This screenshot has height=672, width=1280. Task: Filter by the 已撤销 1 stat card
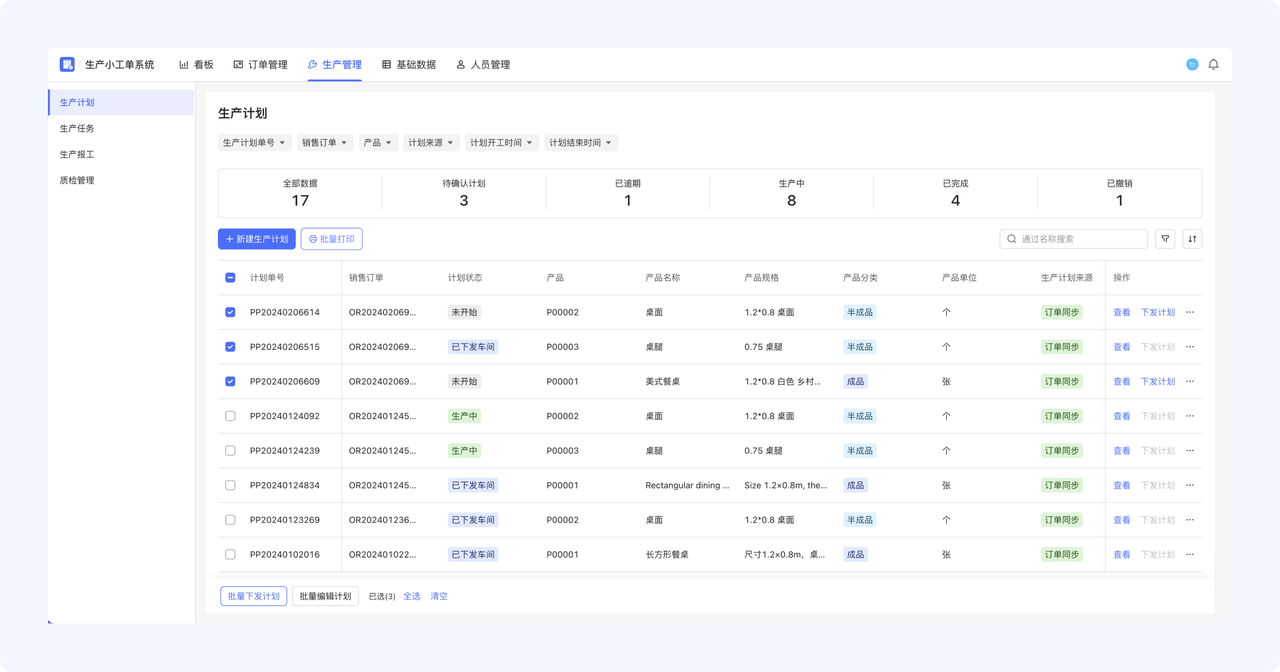tap(1120, 193)
